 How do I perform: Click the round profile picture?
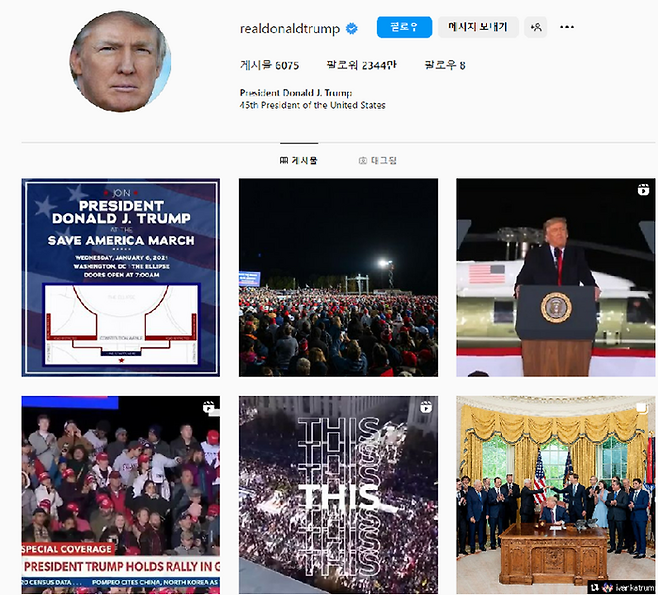tap(120, 62)
